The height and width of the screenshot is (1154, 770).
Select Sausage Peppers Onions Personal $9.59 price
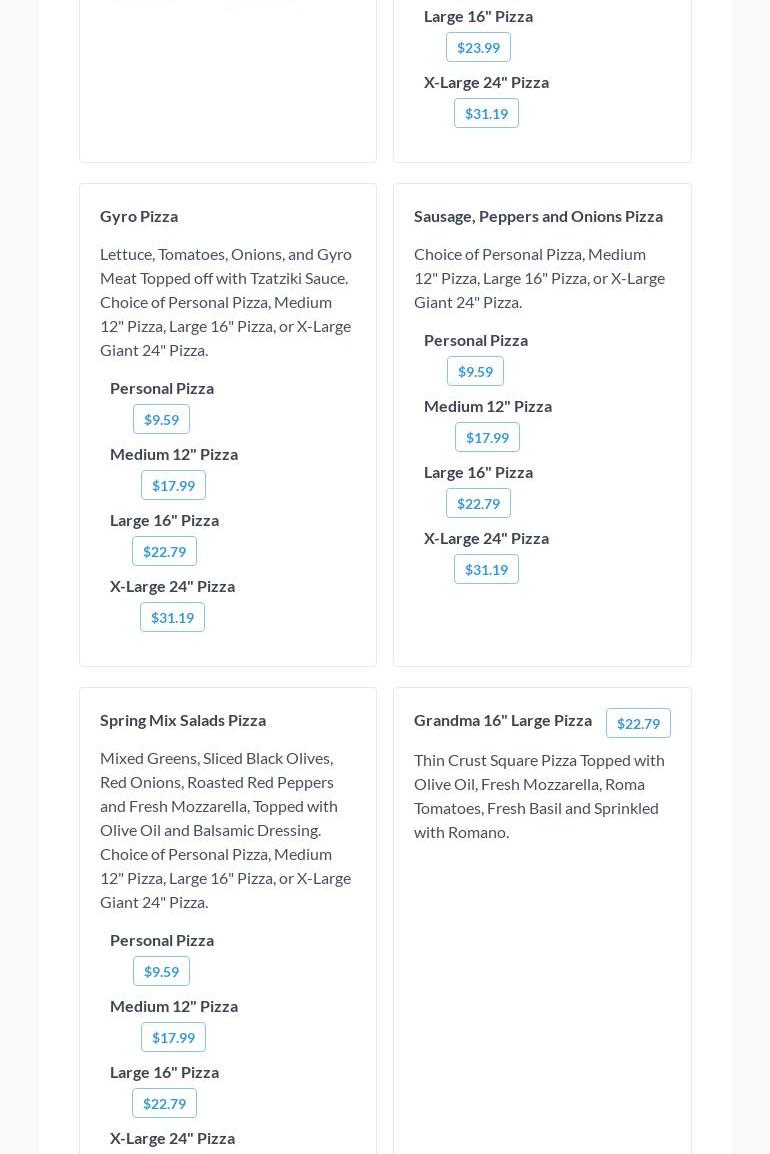(x=475, y=371)
